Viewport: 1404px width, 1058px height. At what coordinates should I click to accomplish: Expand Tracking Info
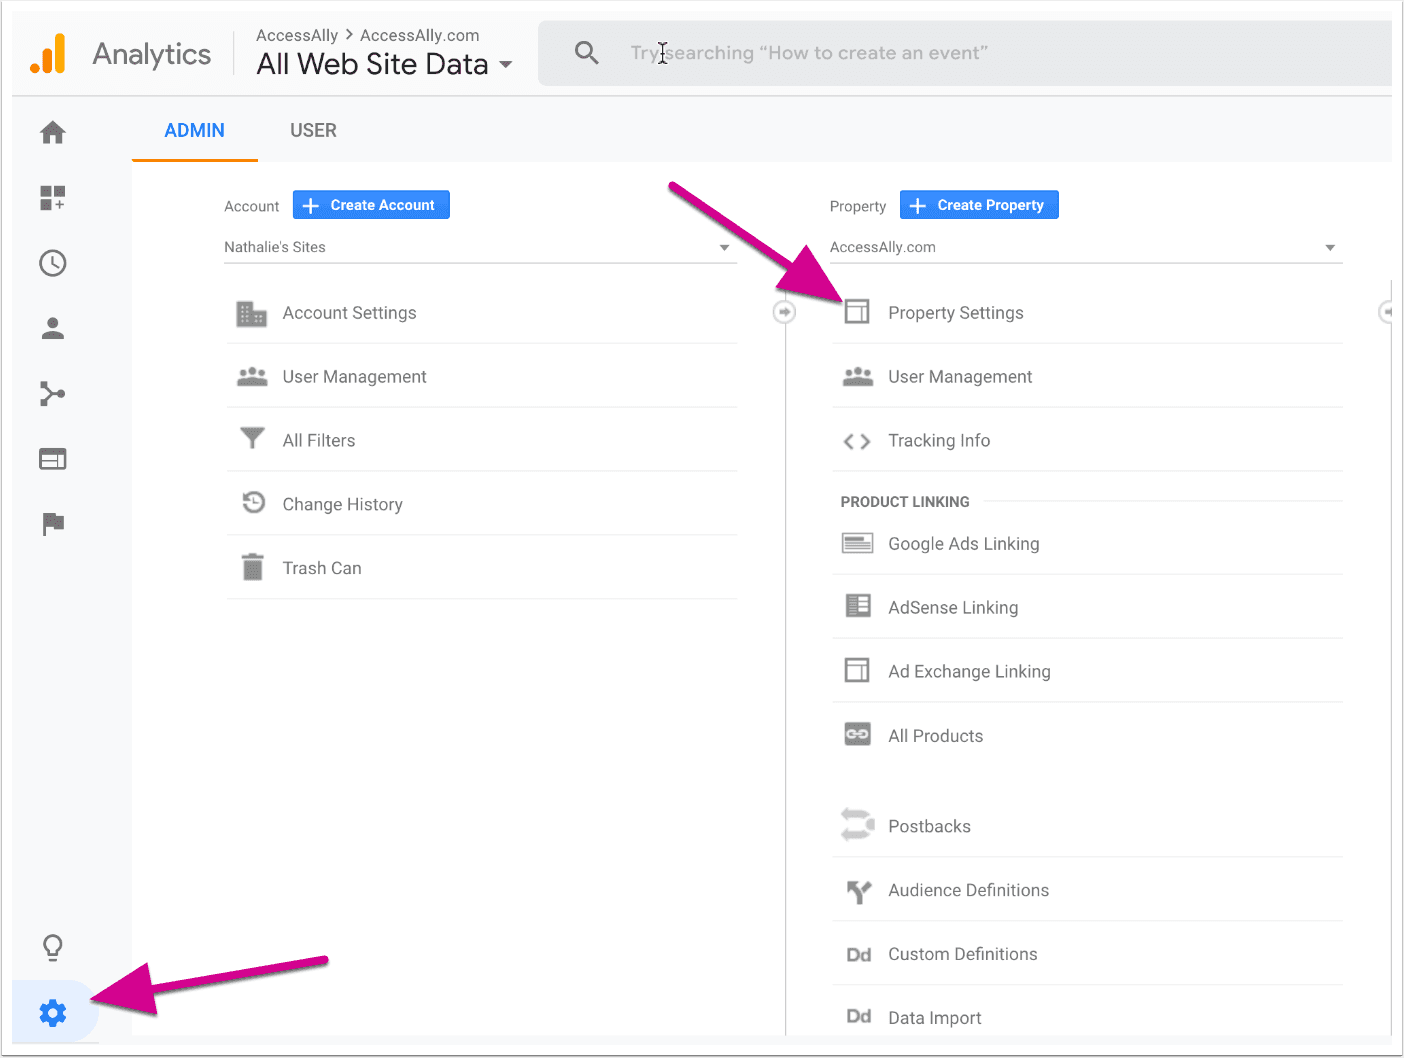click(939, 441)
